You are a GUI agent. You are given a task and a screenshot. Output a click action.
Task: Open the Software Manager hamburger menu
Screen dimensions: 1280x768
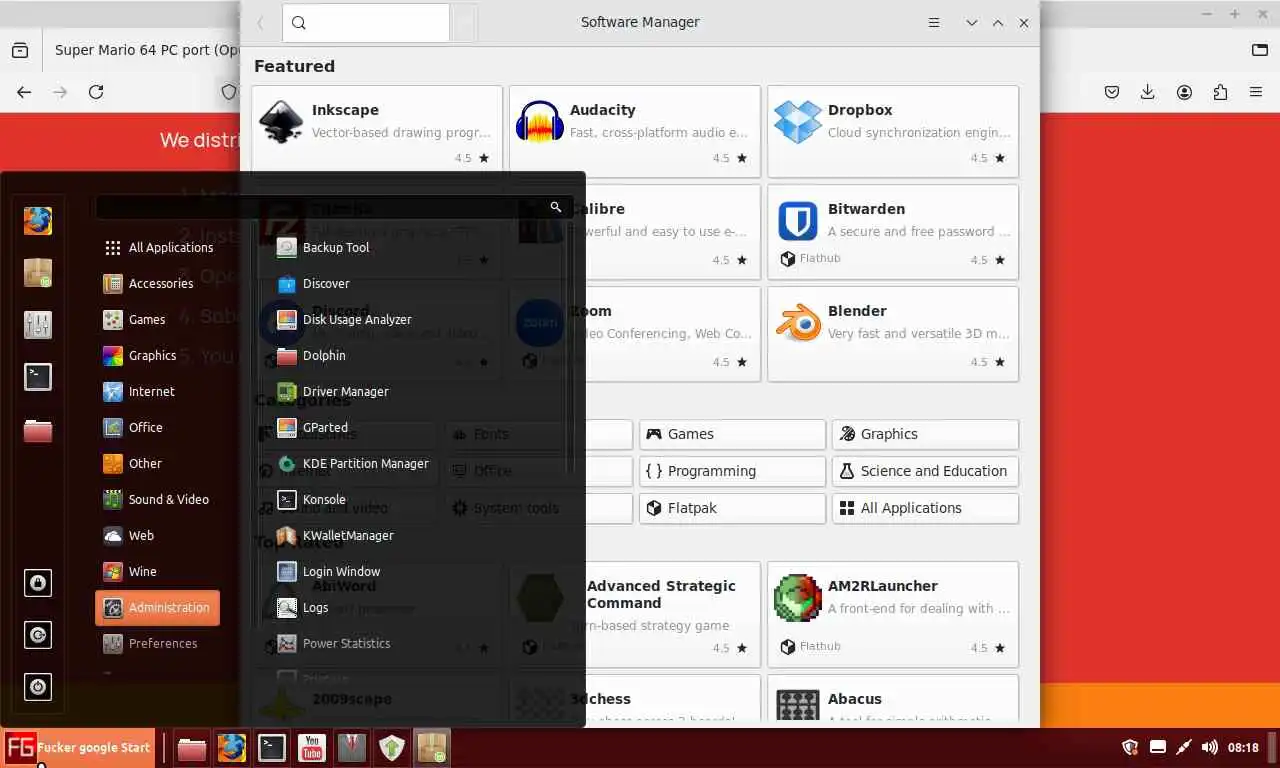tap(934, 22)
